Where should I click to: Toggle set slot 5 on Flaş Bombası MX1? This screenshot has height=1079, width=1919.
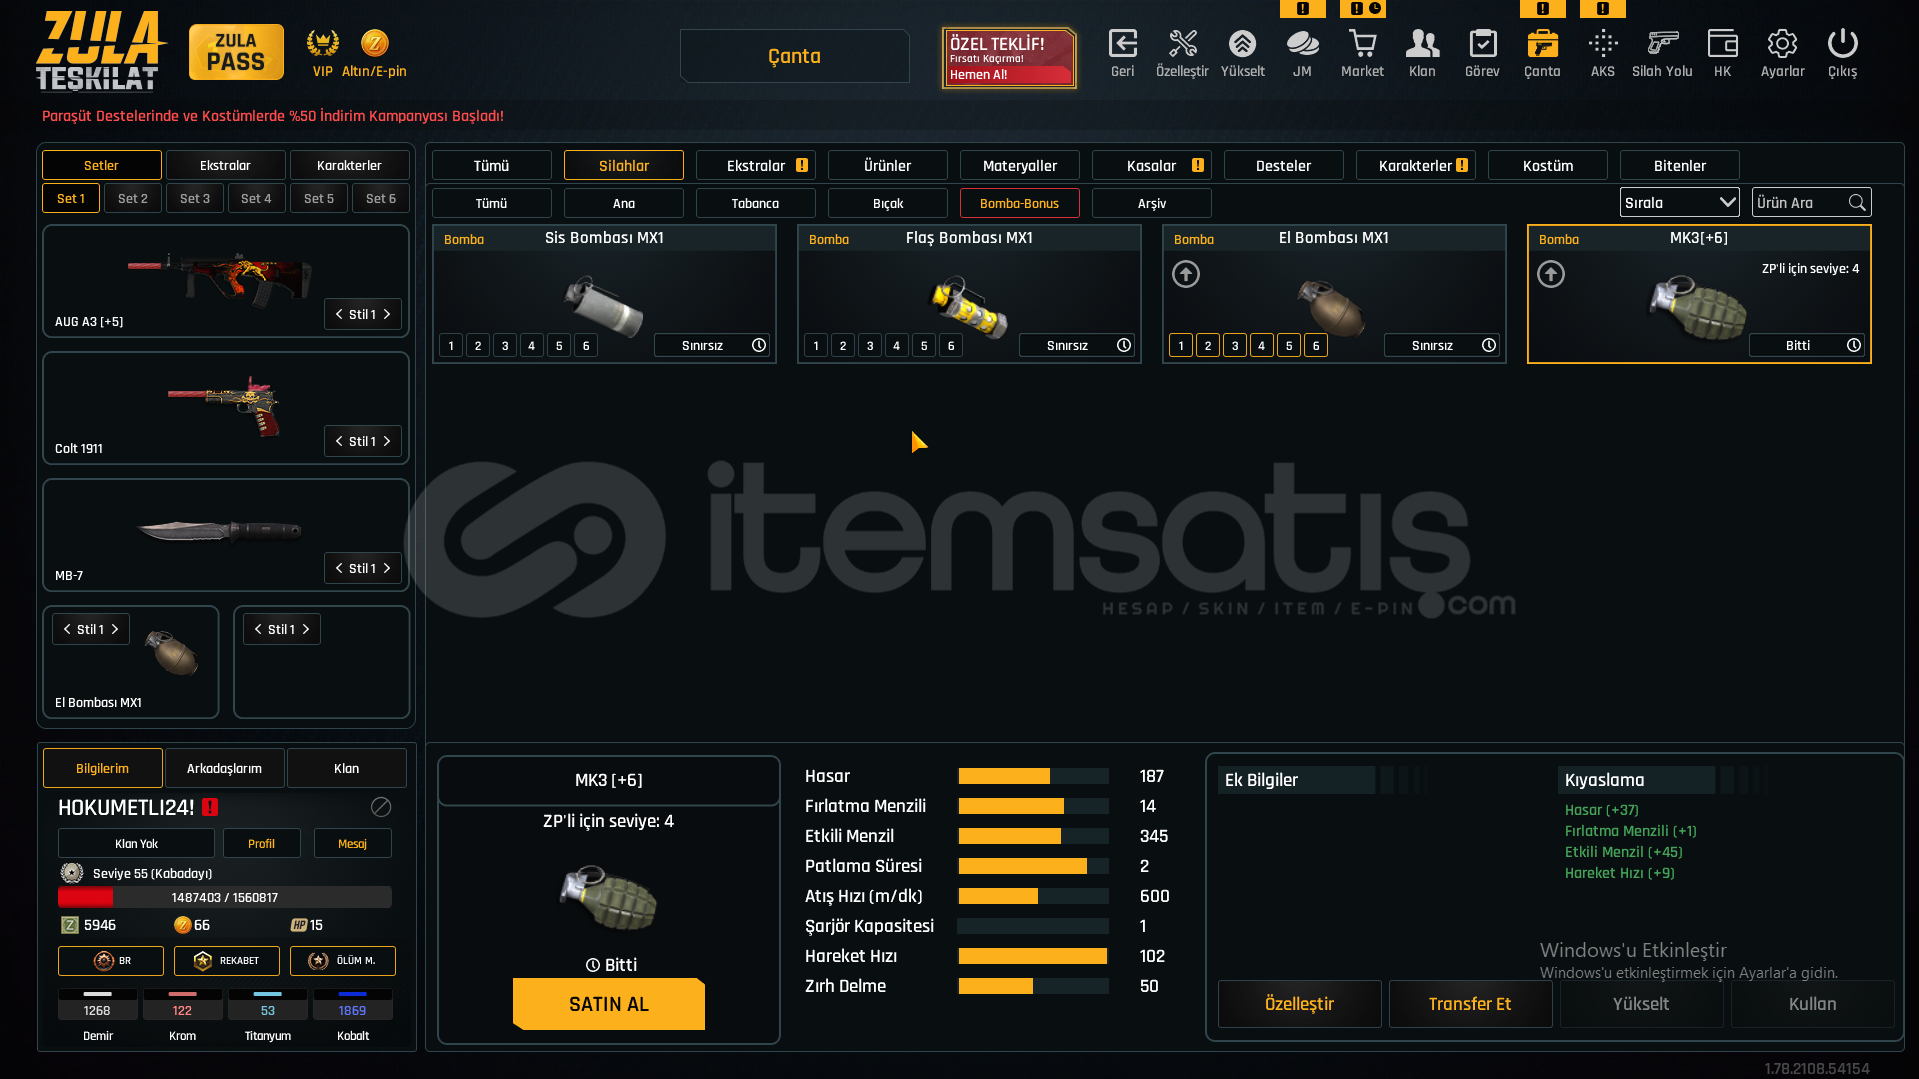point(924,346)
